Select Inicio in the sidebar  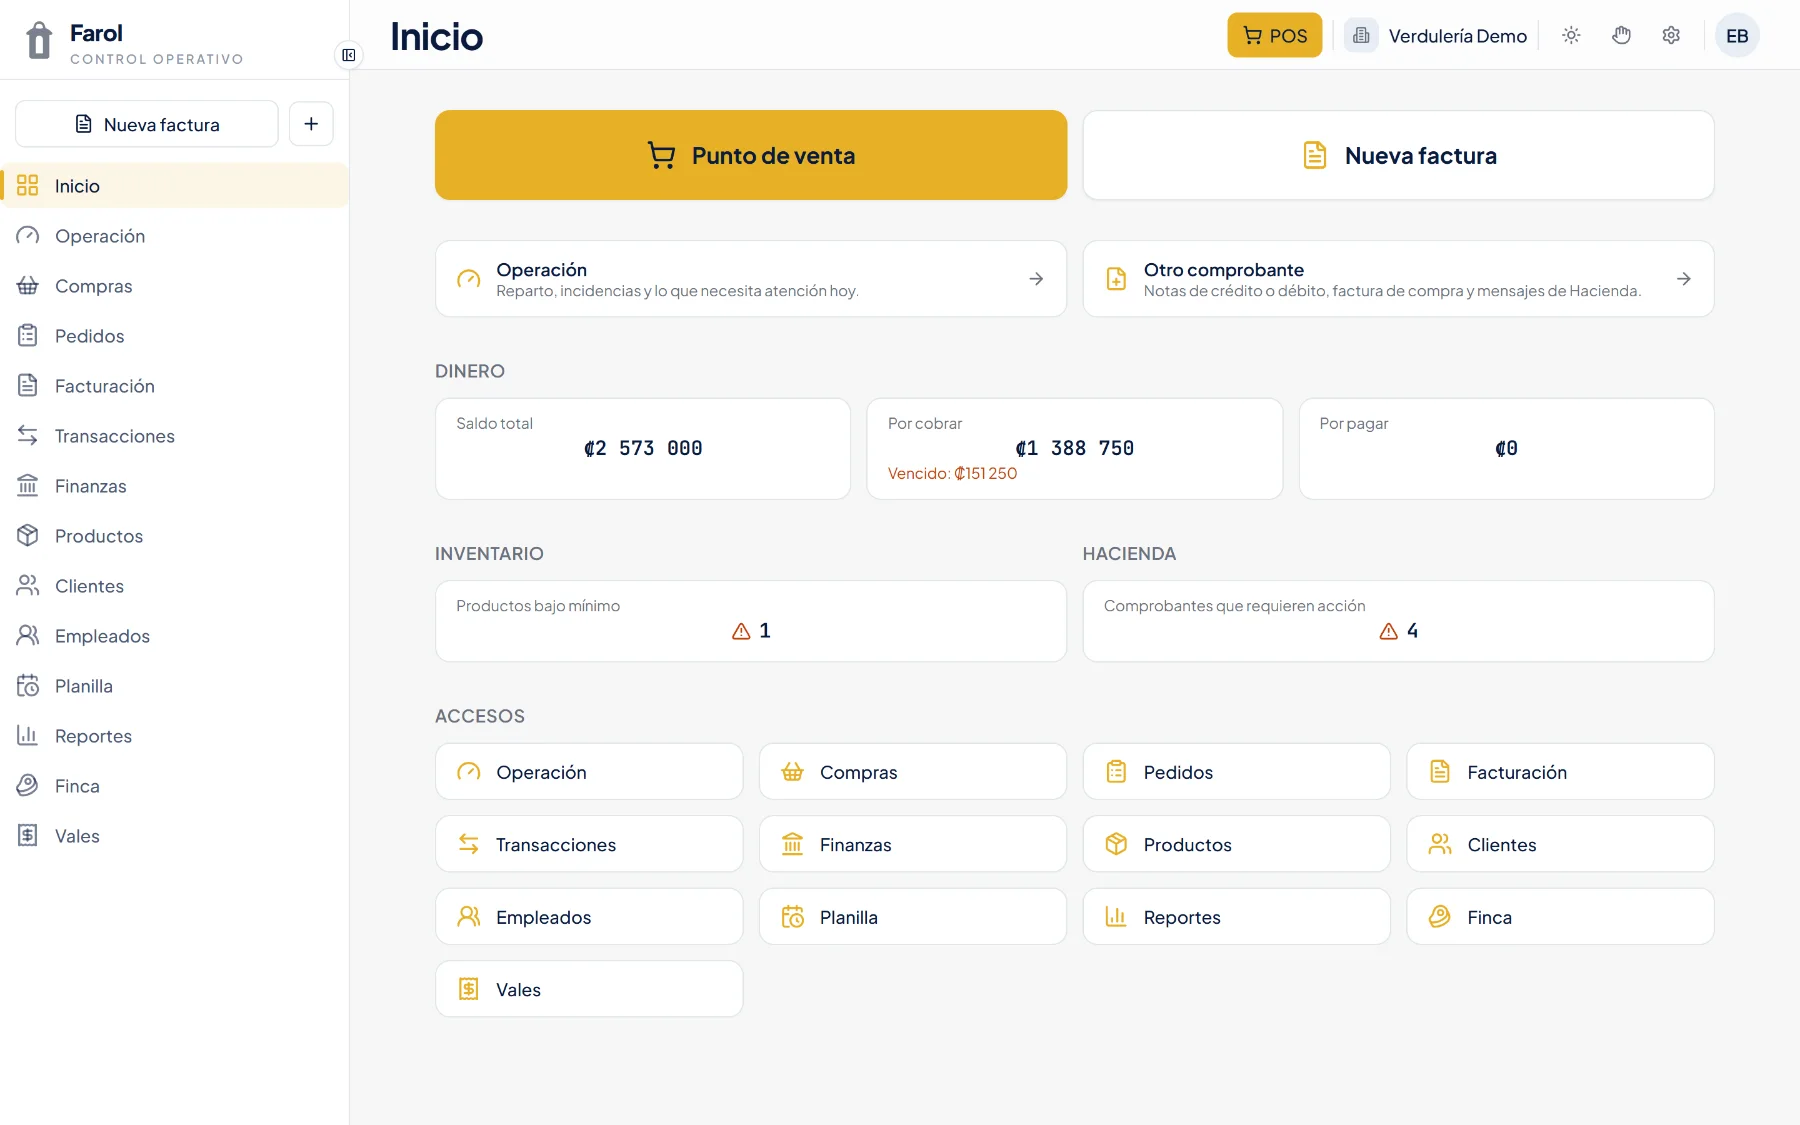point(174,186)
